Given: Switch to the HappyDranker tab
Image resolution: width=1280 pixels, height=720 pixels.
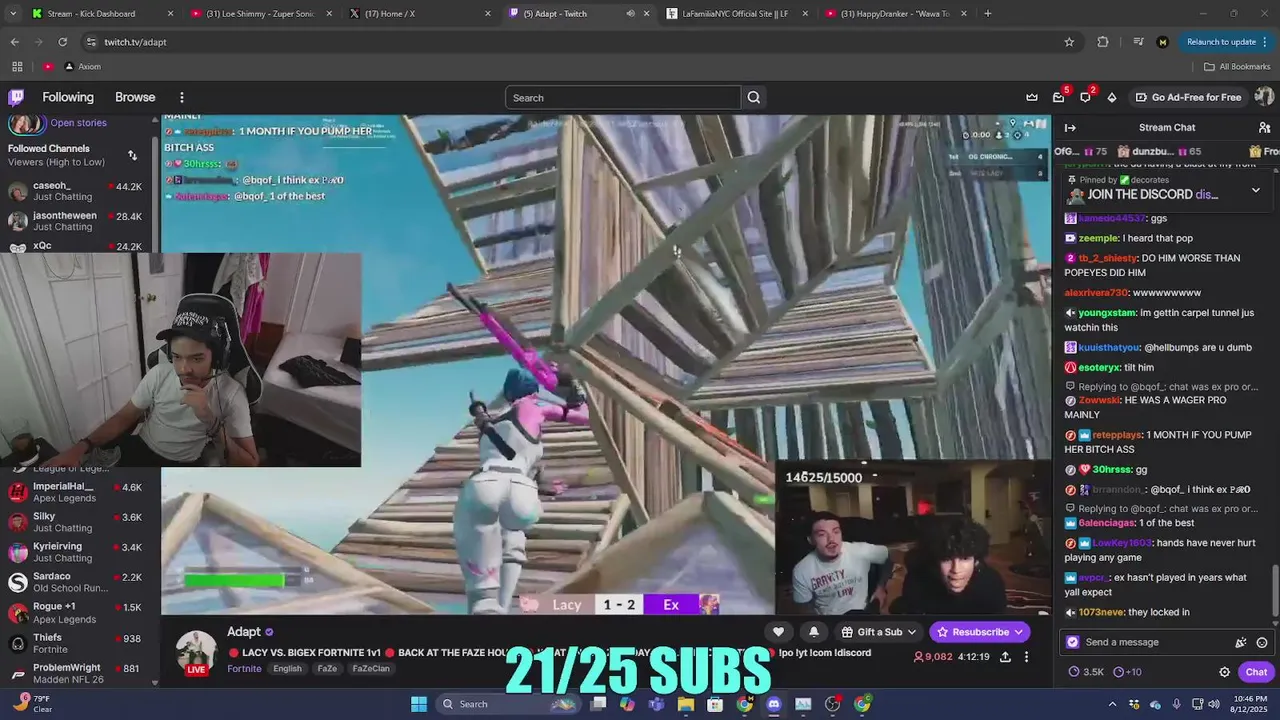Looking at the screenshot, I should 895,13.
